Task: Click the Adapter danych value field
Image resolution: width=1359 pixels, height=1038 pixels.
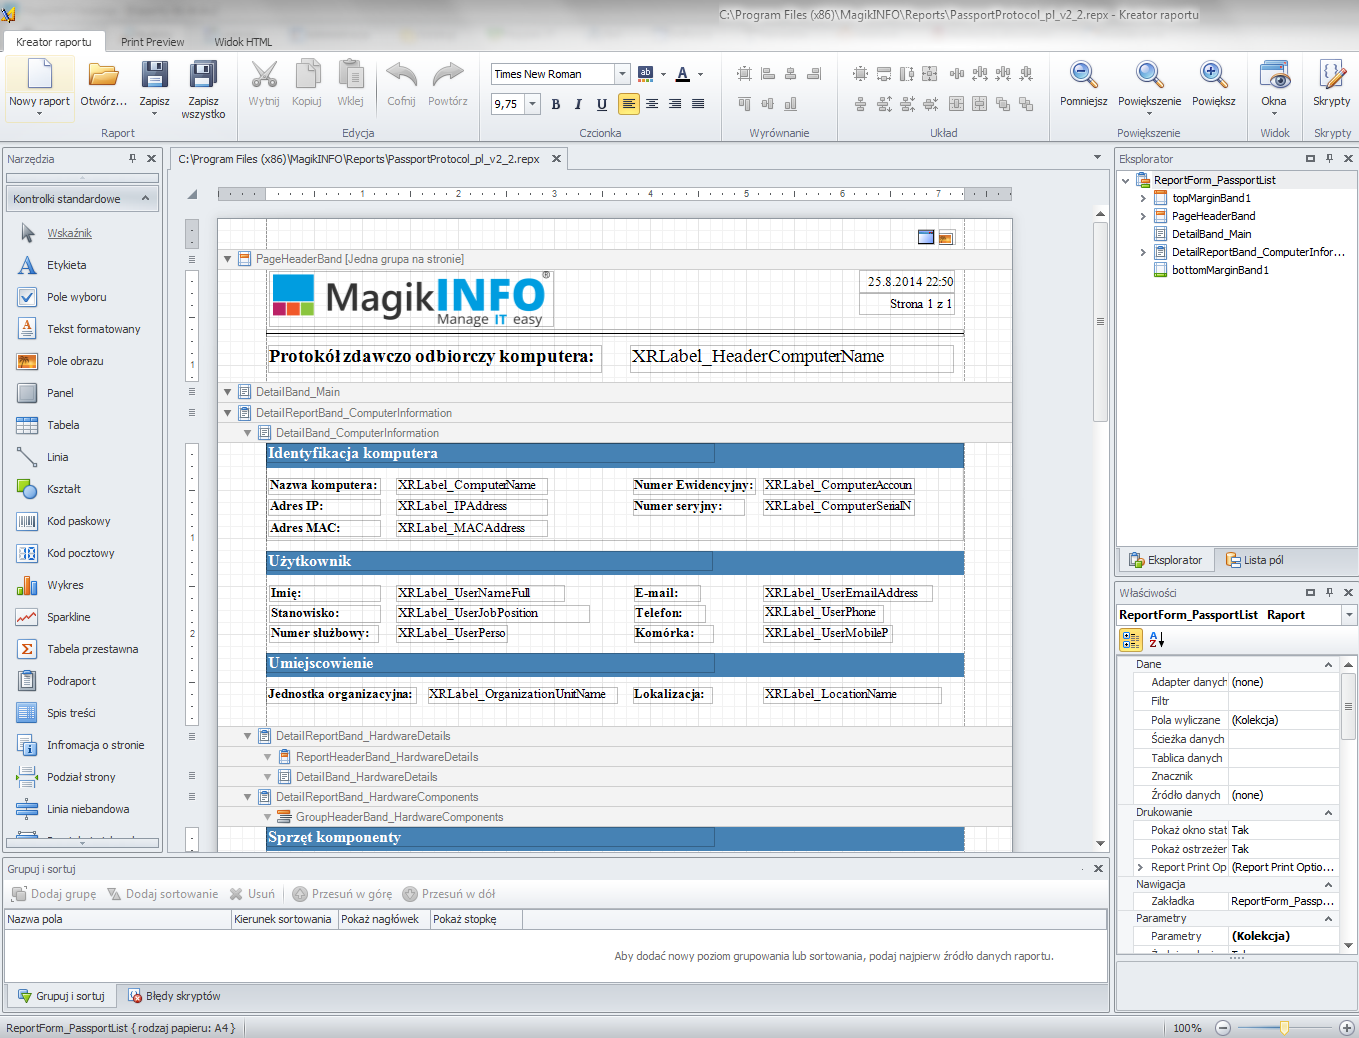Action: (x=1284, y=682)
